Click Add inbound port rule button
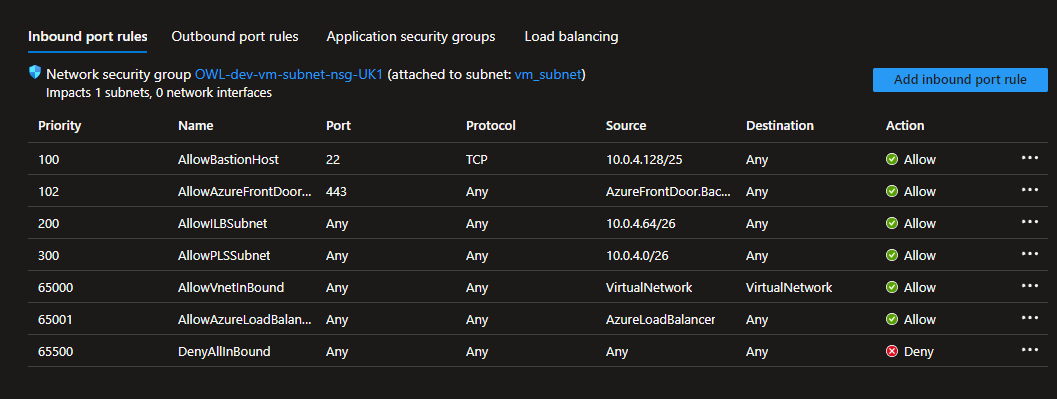Screen dimensions: 1057x399 point(960,80)
